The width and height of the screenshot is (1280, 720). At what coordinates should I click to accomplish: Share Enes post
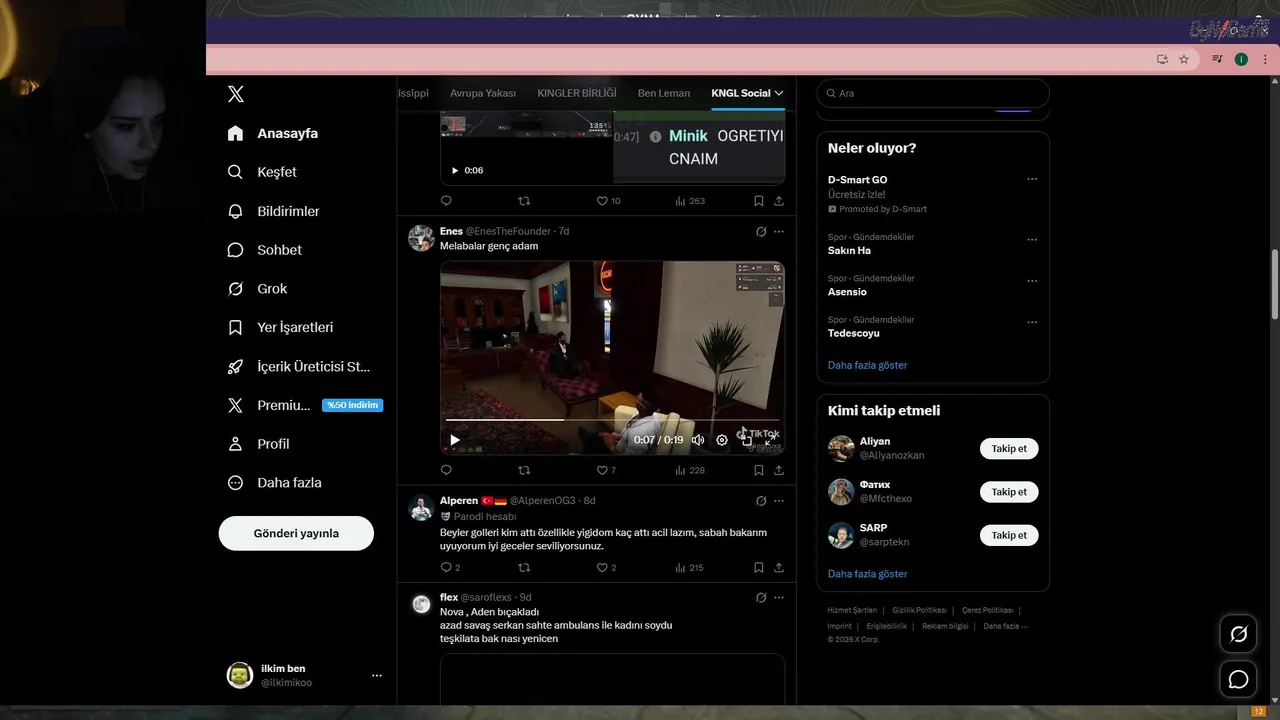tap(779, 470)
